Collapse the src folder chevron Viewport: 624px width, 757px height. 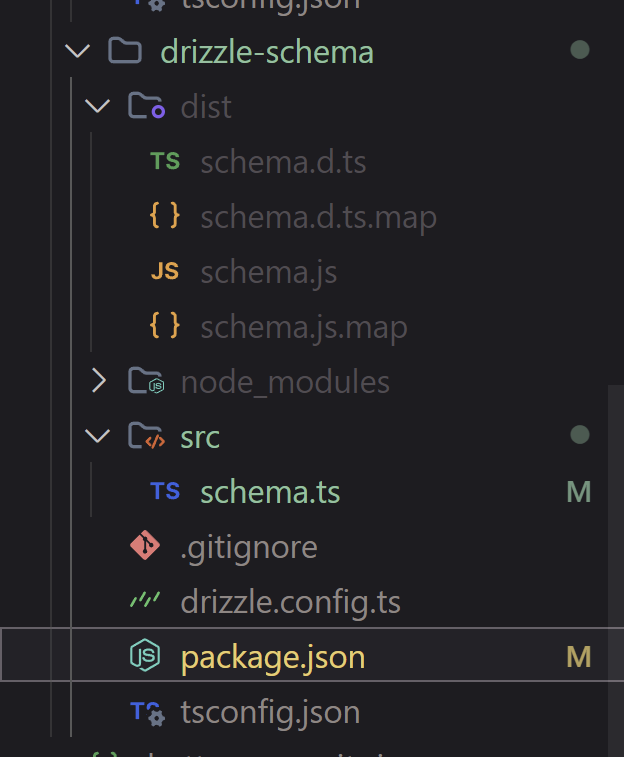pos(97,437)
